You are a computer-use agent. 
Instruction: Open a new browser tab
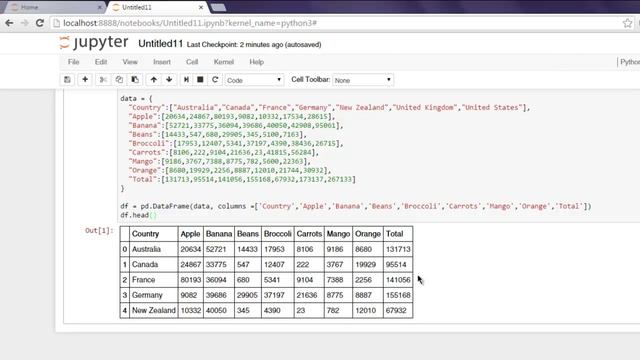point(218,7)
